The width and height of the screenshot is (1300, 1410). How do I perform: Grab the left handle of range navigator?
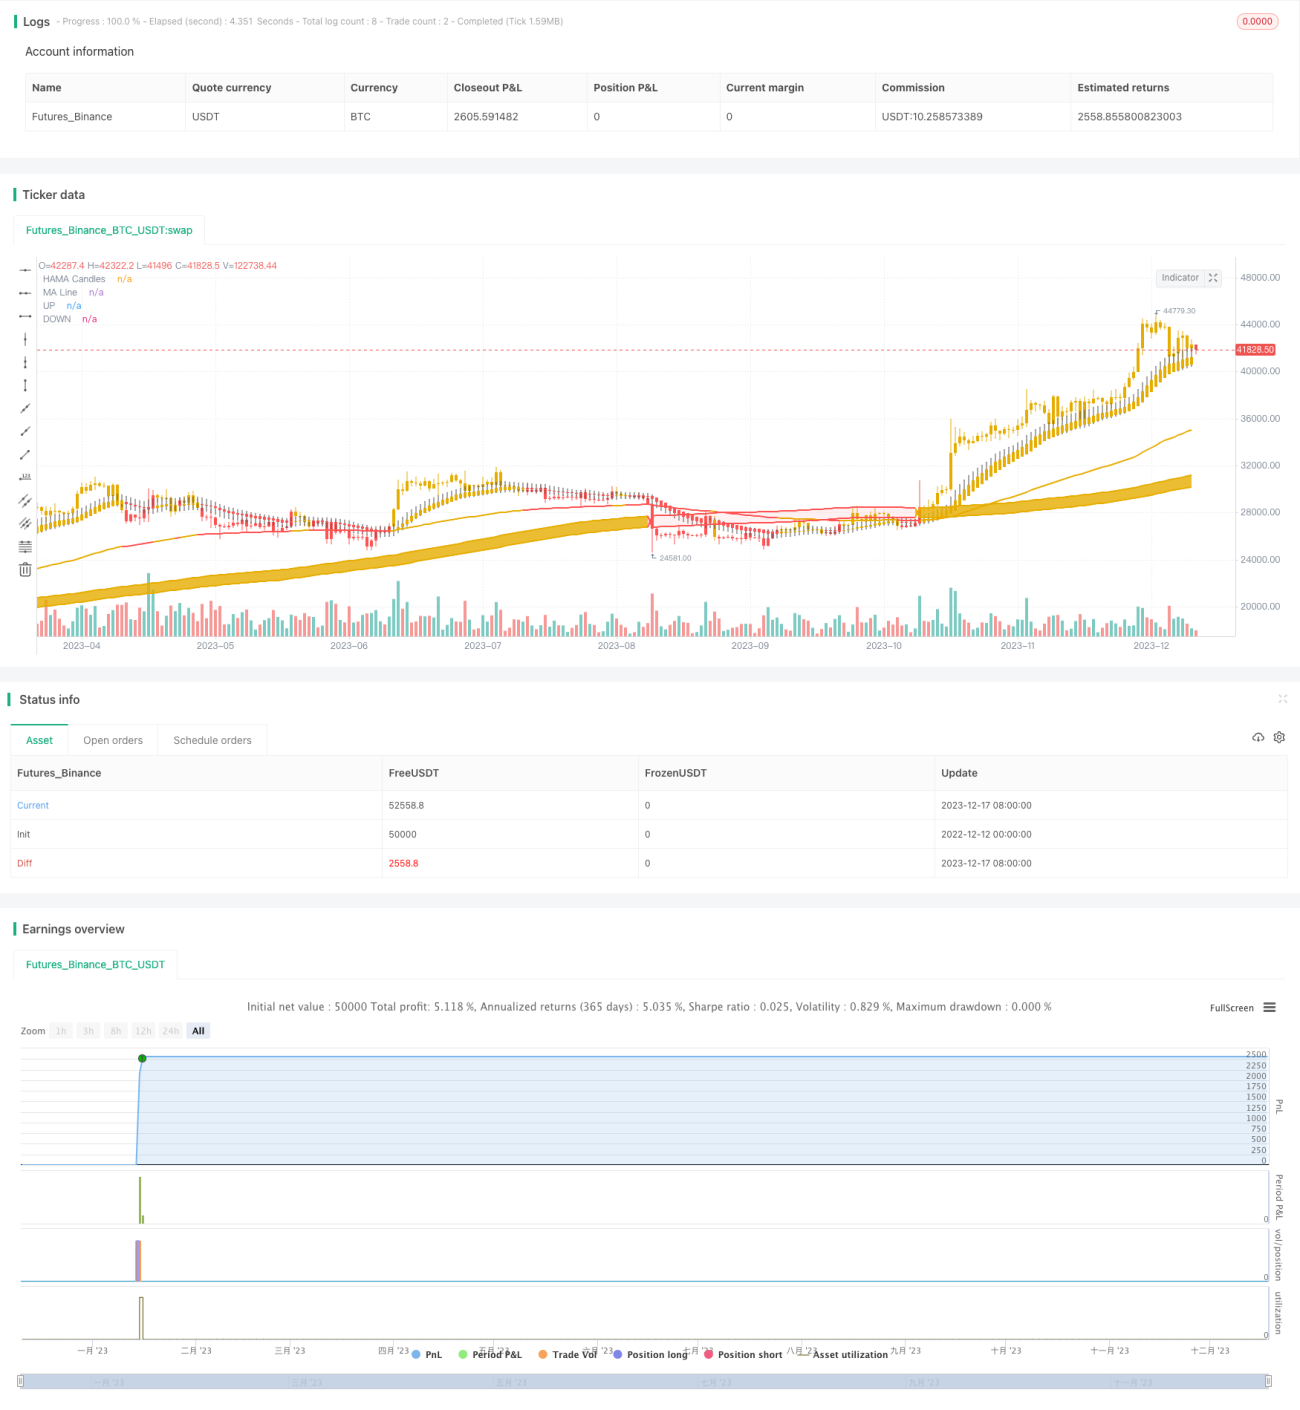[21, 1381]
